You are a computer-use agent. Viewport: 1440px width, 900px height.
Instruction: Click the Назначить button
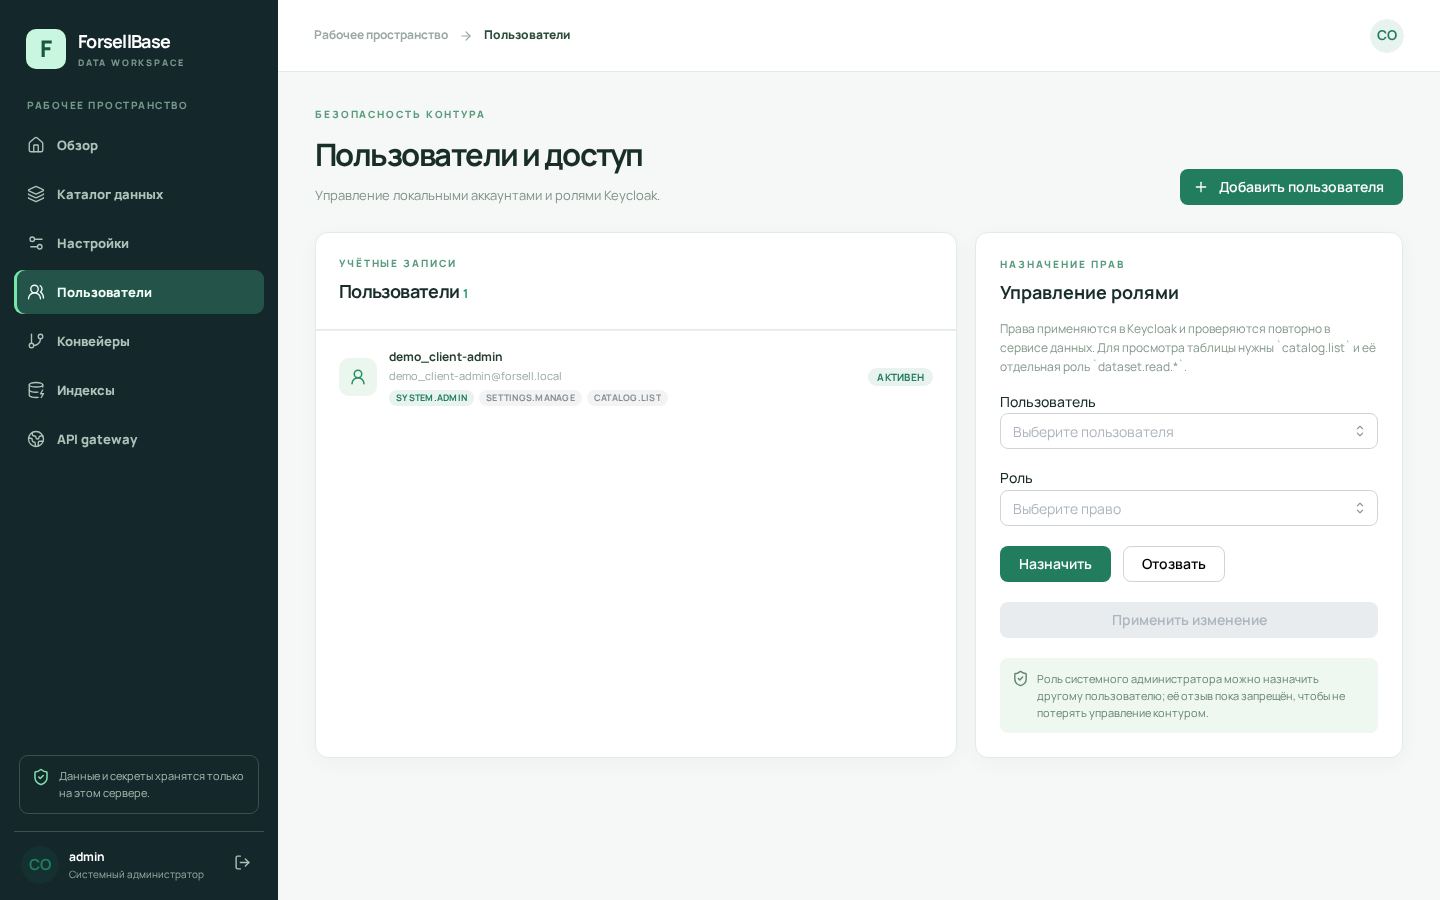(x=1055, y=564)
